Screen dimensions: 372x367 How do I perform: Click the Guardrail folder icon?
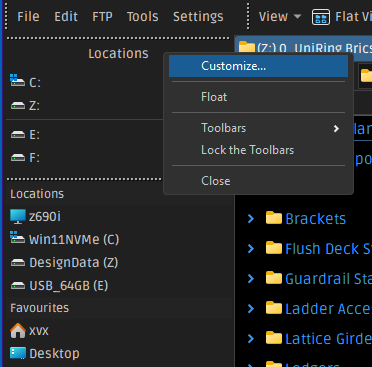(274, 278)
